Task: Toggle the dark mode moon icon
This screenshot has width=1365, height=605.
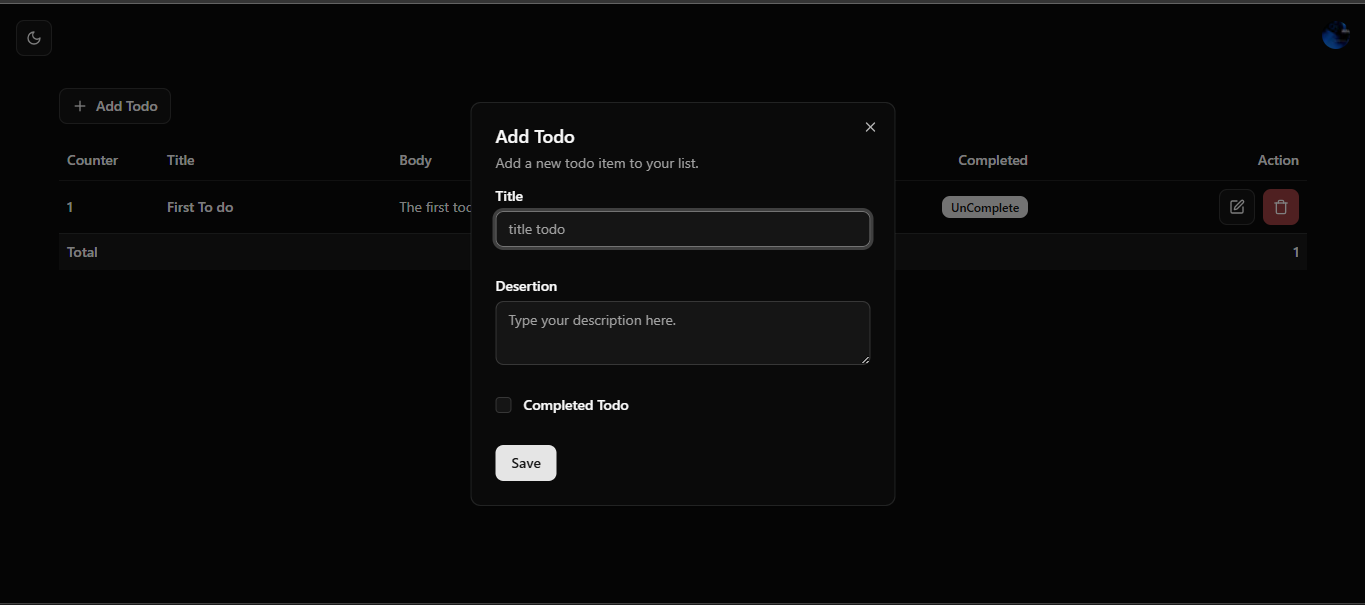Action: click(x=34, y=38)
